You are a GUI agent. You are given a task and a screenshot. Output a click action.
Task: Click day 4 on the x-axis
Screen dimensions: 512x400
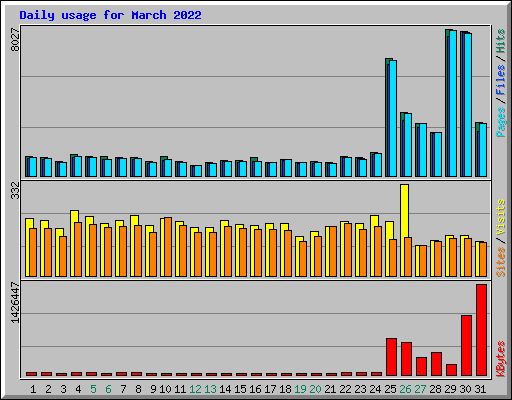coord(78,389)
